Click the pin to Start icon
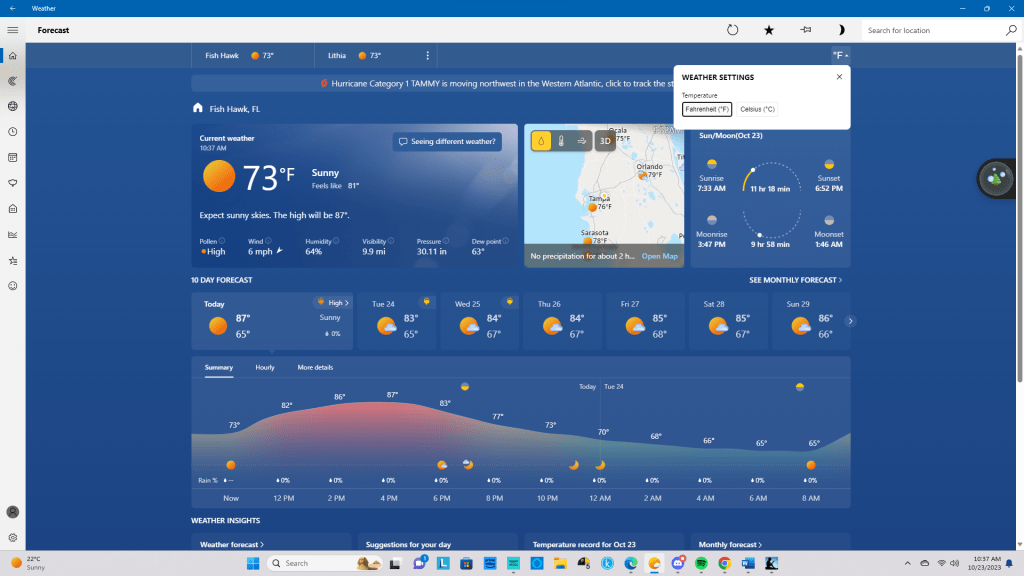Screen dimensions: 1024x576 (x=805, y=30)
